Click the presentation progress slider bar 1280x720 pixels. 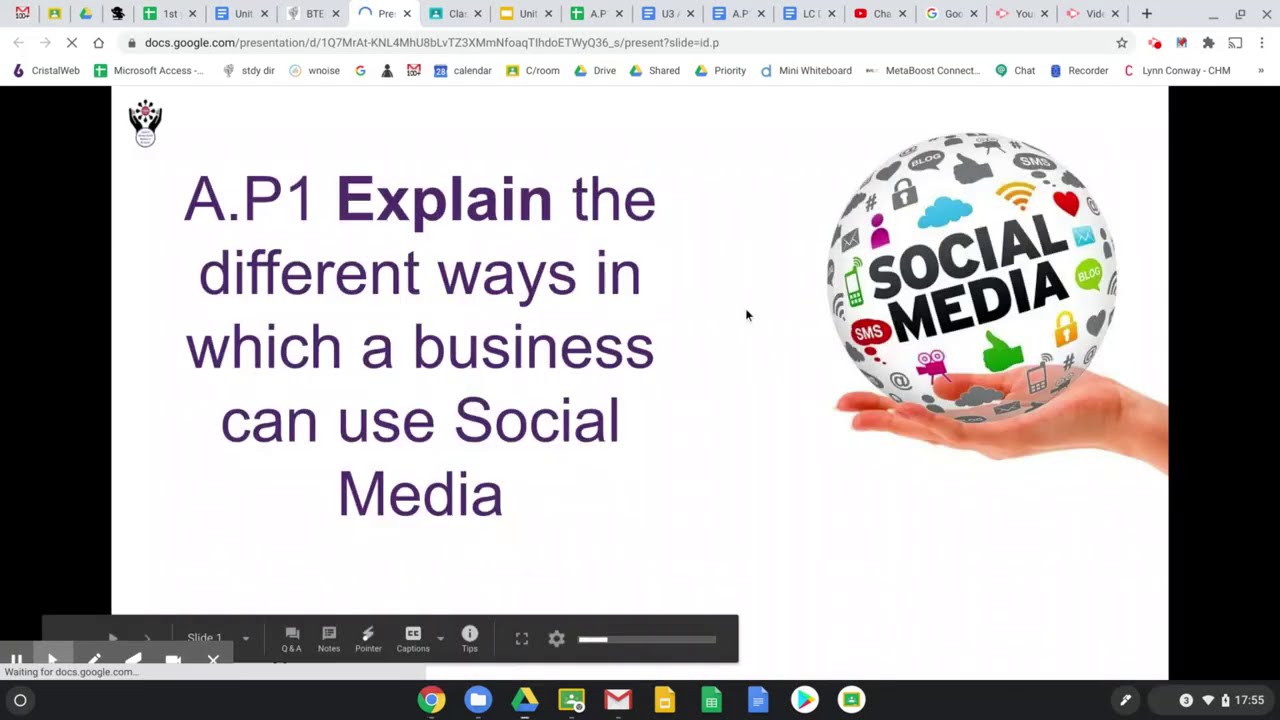(647, 639)
